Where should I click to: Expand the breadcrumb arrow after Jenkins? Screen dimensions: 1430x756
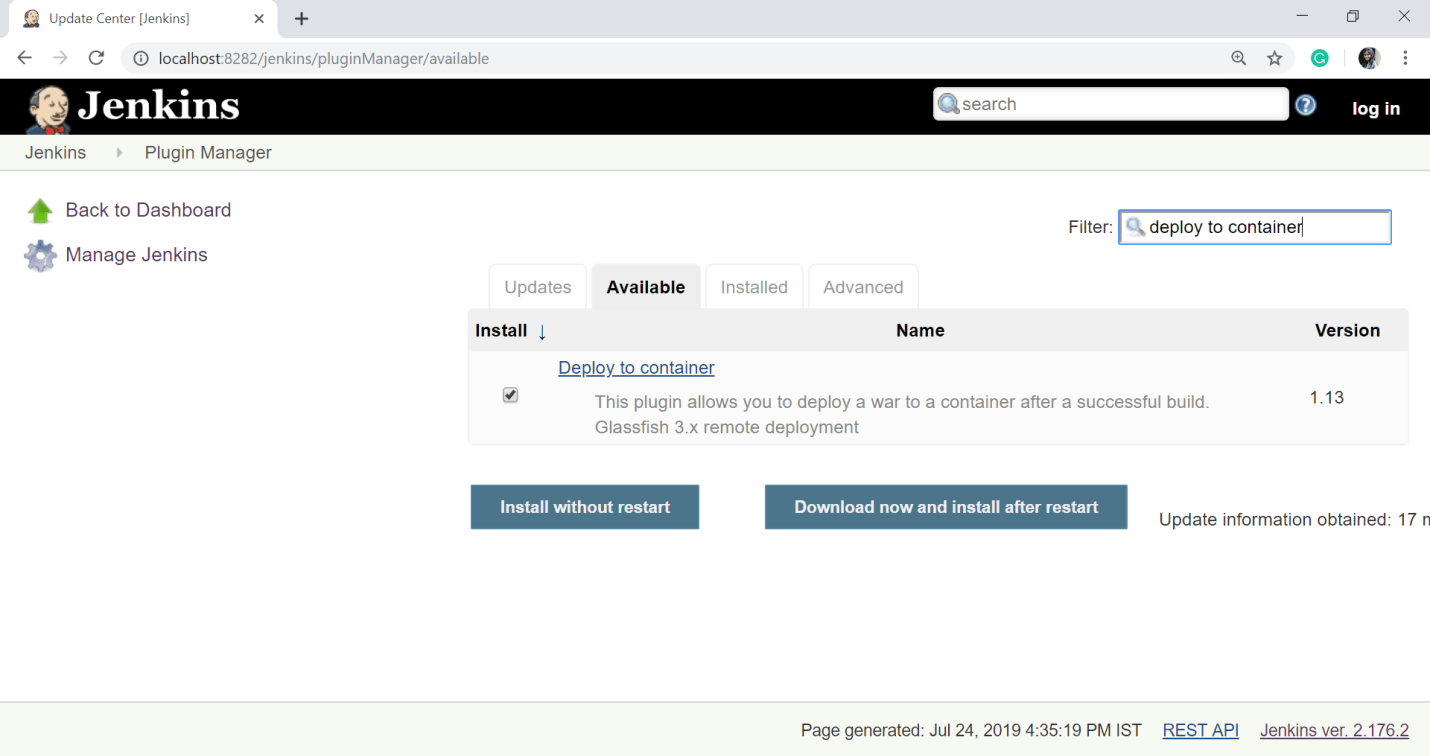click(x=119, y=153)
